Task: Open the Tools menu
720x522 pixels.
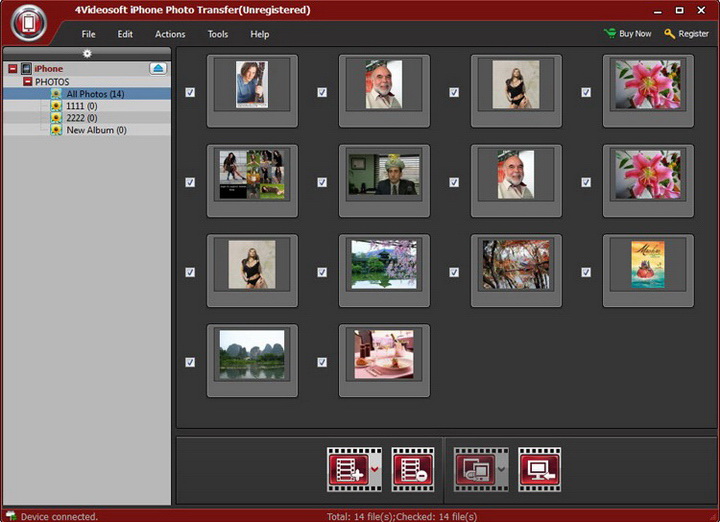Action: 218,34
